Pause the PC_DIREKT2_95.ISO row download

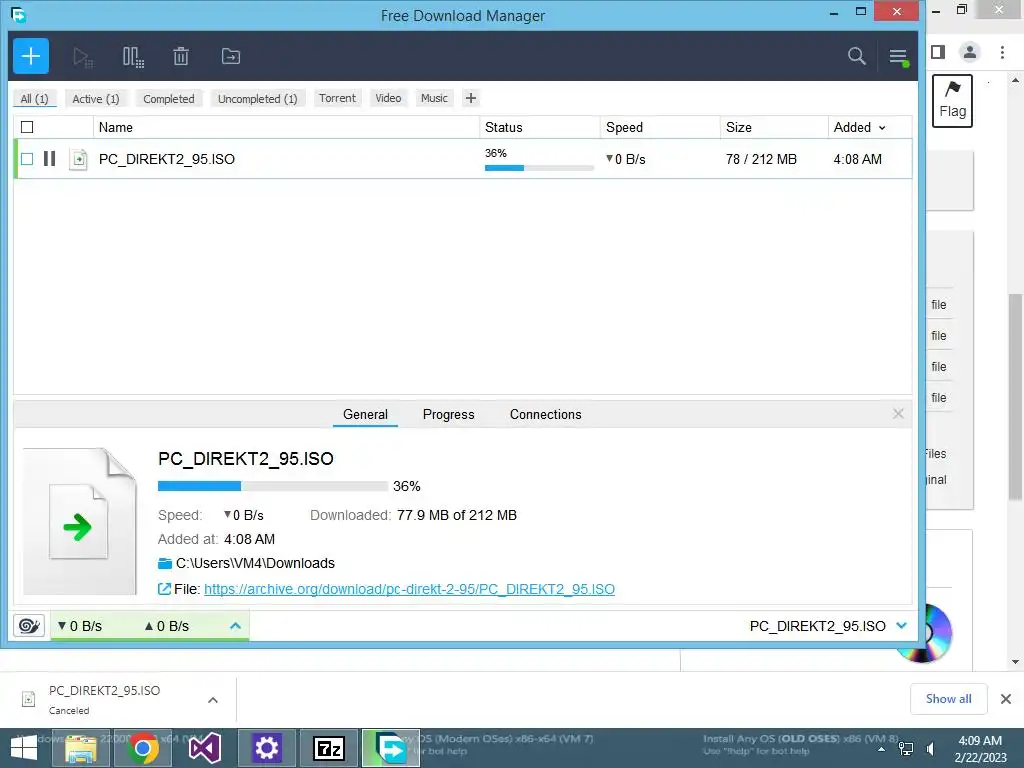tap(50, 159)
